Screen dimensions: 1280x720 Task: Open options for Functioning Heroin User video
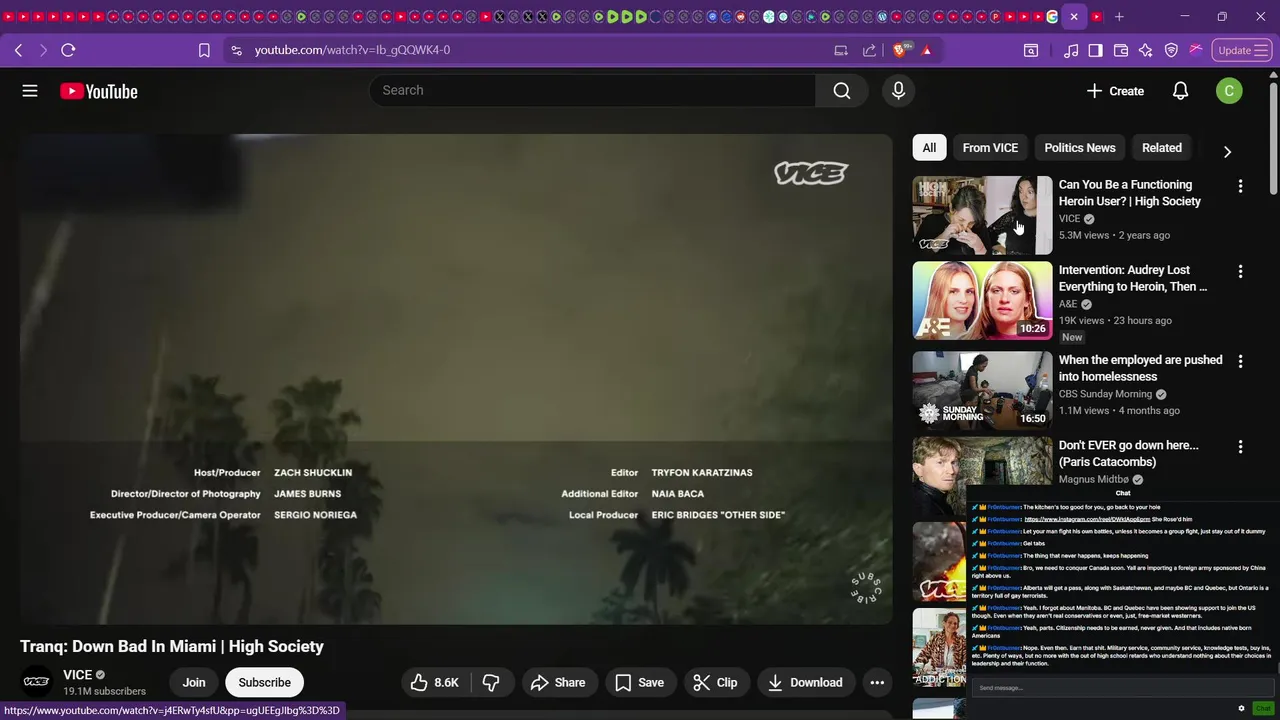(1240, 186)
